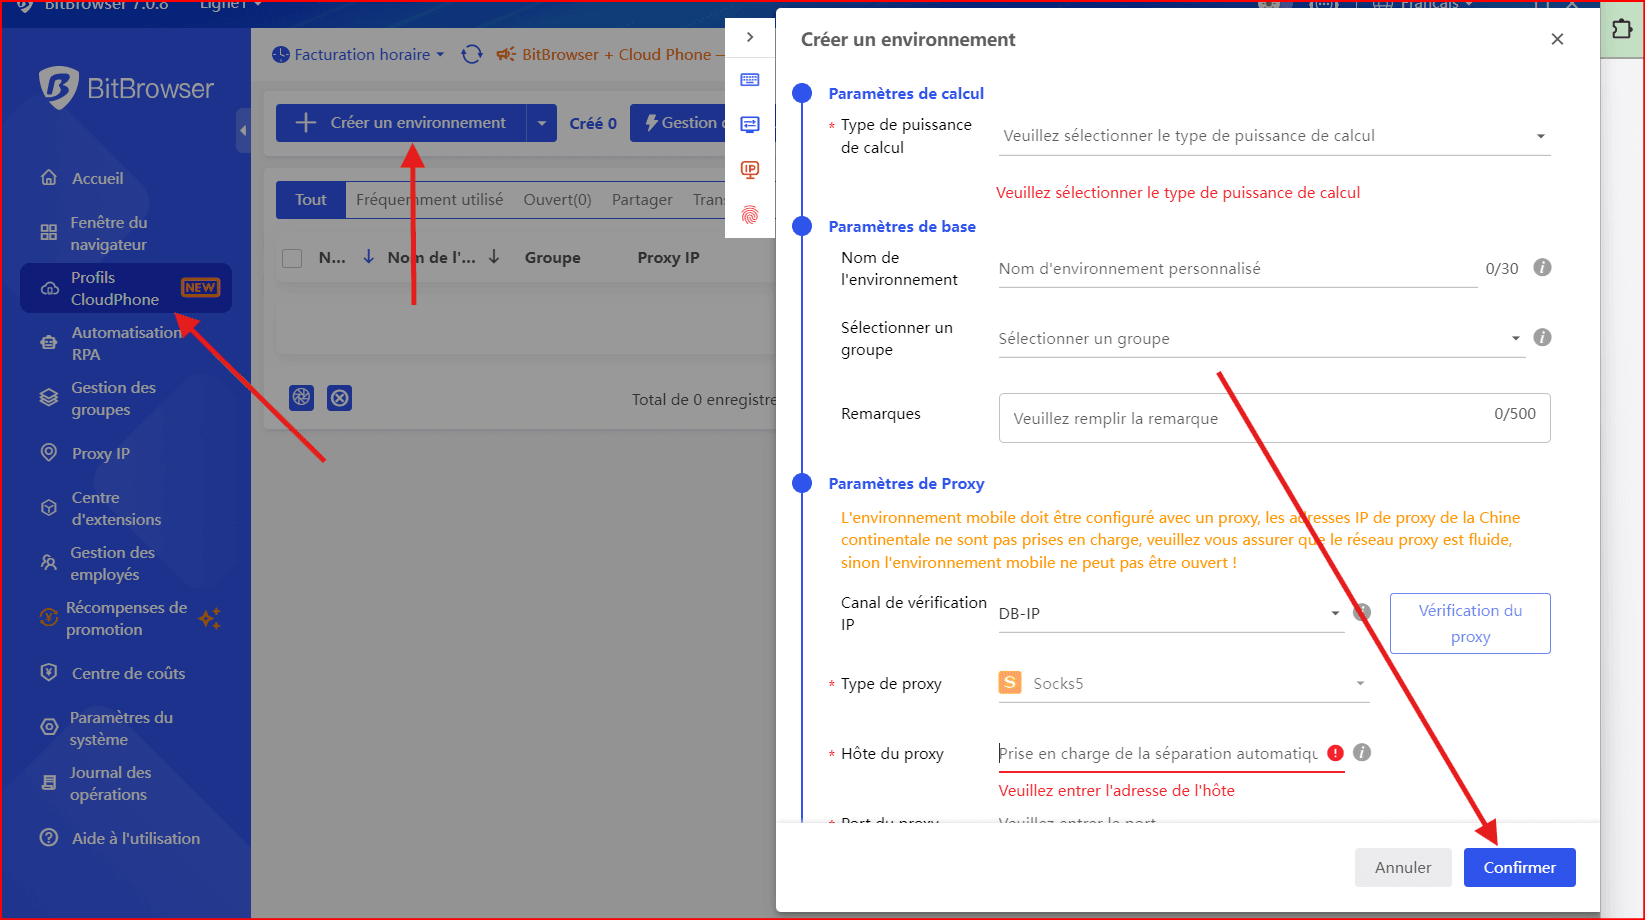Open Type de proxy Socks5 dropdown
Viewport: 1645px width, 920px height.
tap(1184, 683)
